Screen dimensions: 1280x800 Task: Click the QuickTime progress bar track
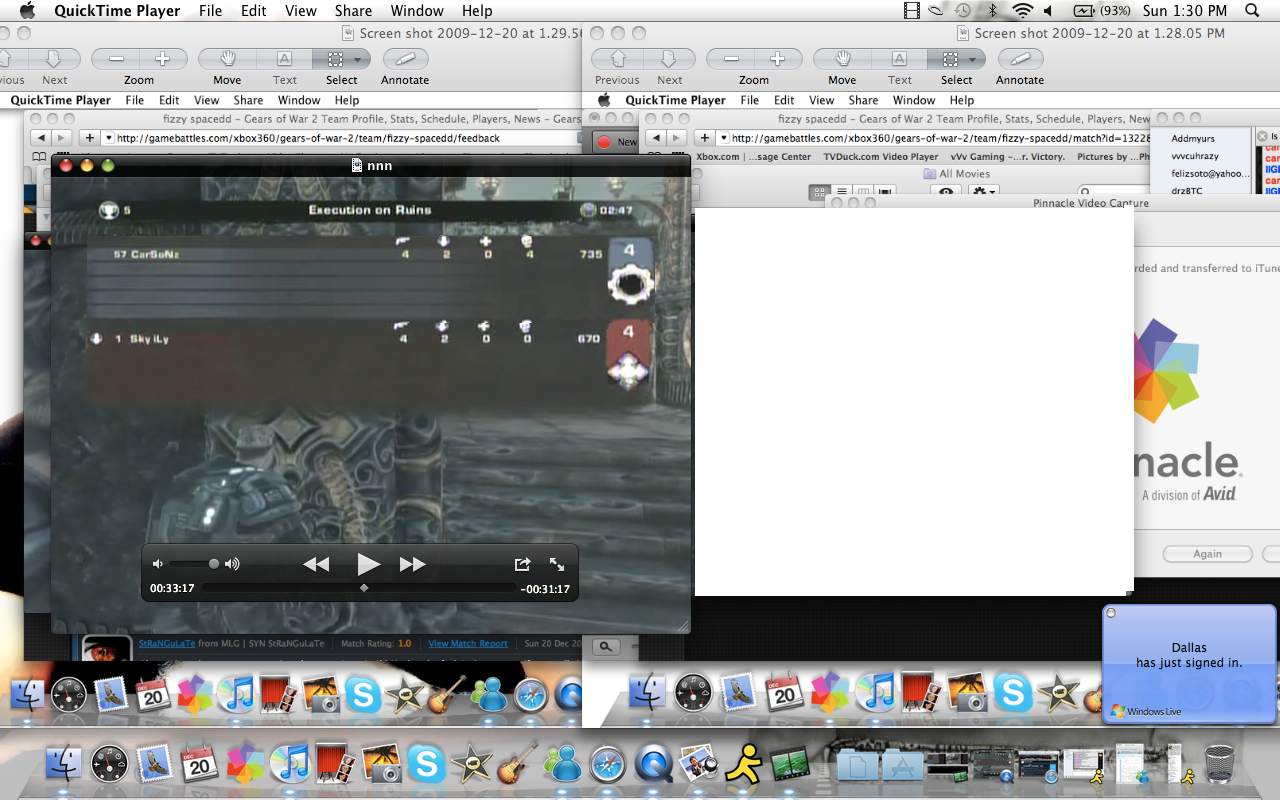360,588
